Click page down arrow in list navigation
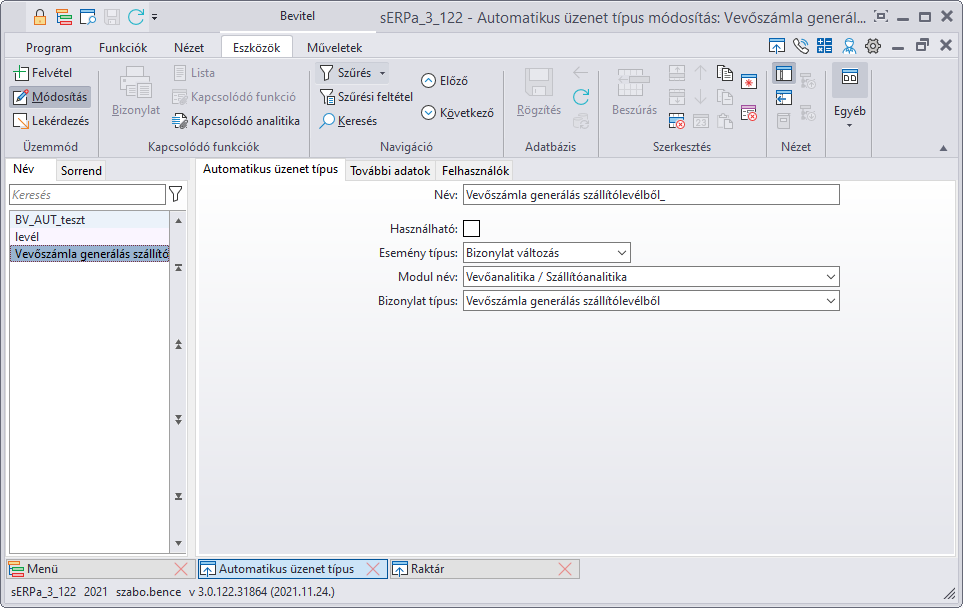 coord(179,420)
